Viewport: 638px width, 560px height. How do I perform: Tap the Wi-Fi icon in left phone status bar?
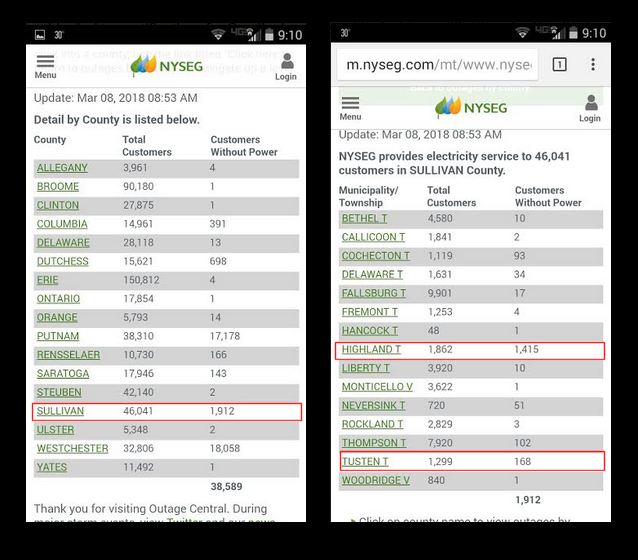point(218,35)
